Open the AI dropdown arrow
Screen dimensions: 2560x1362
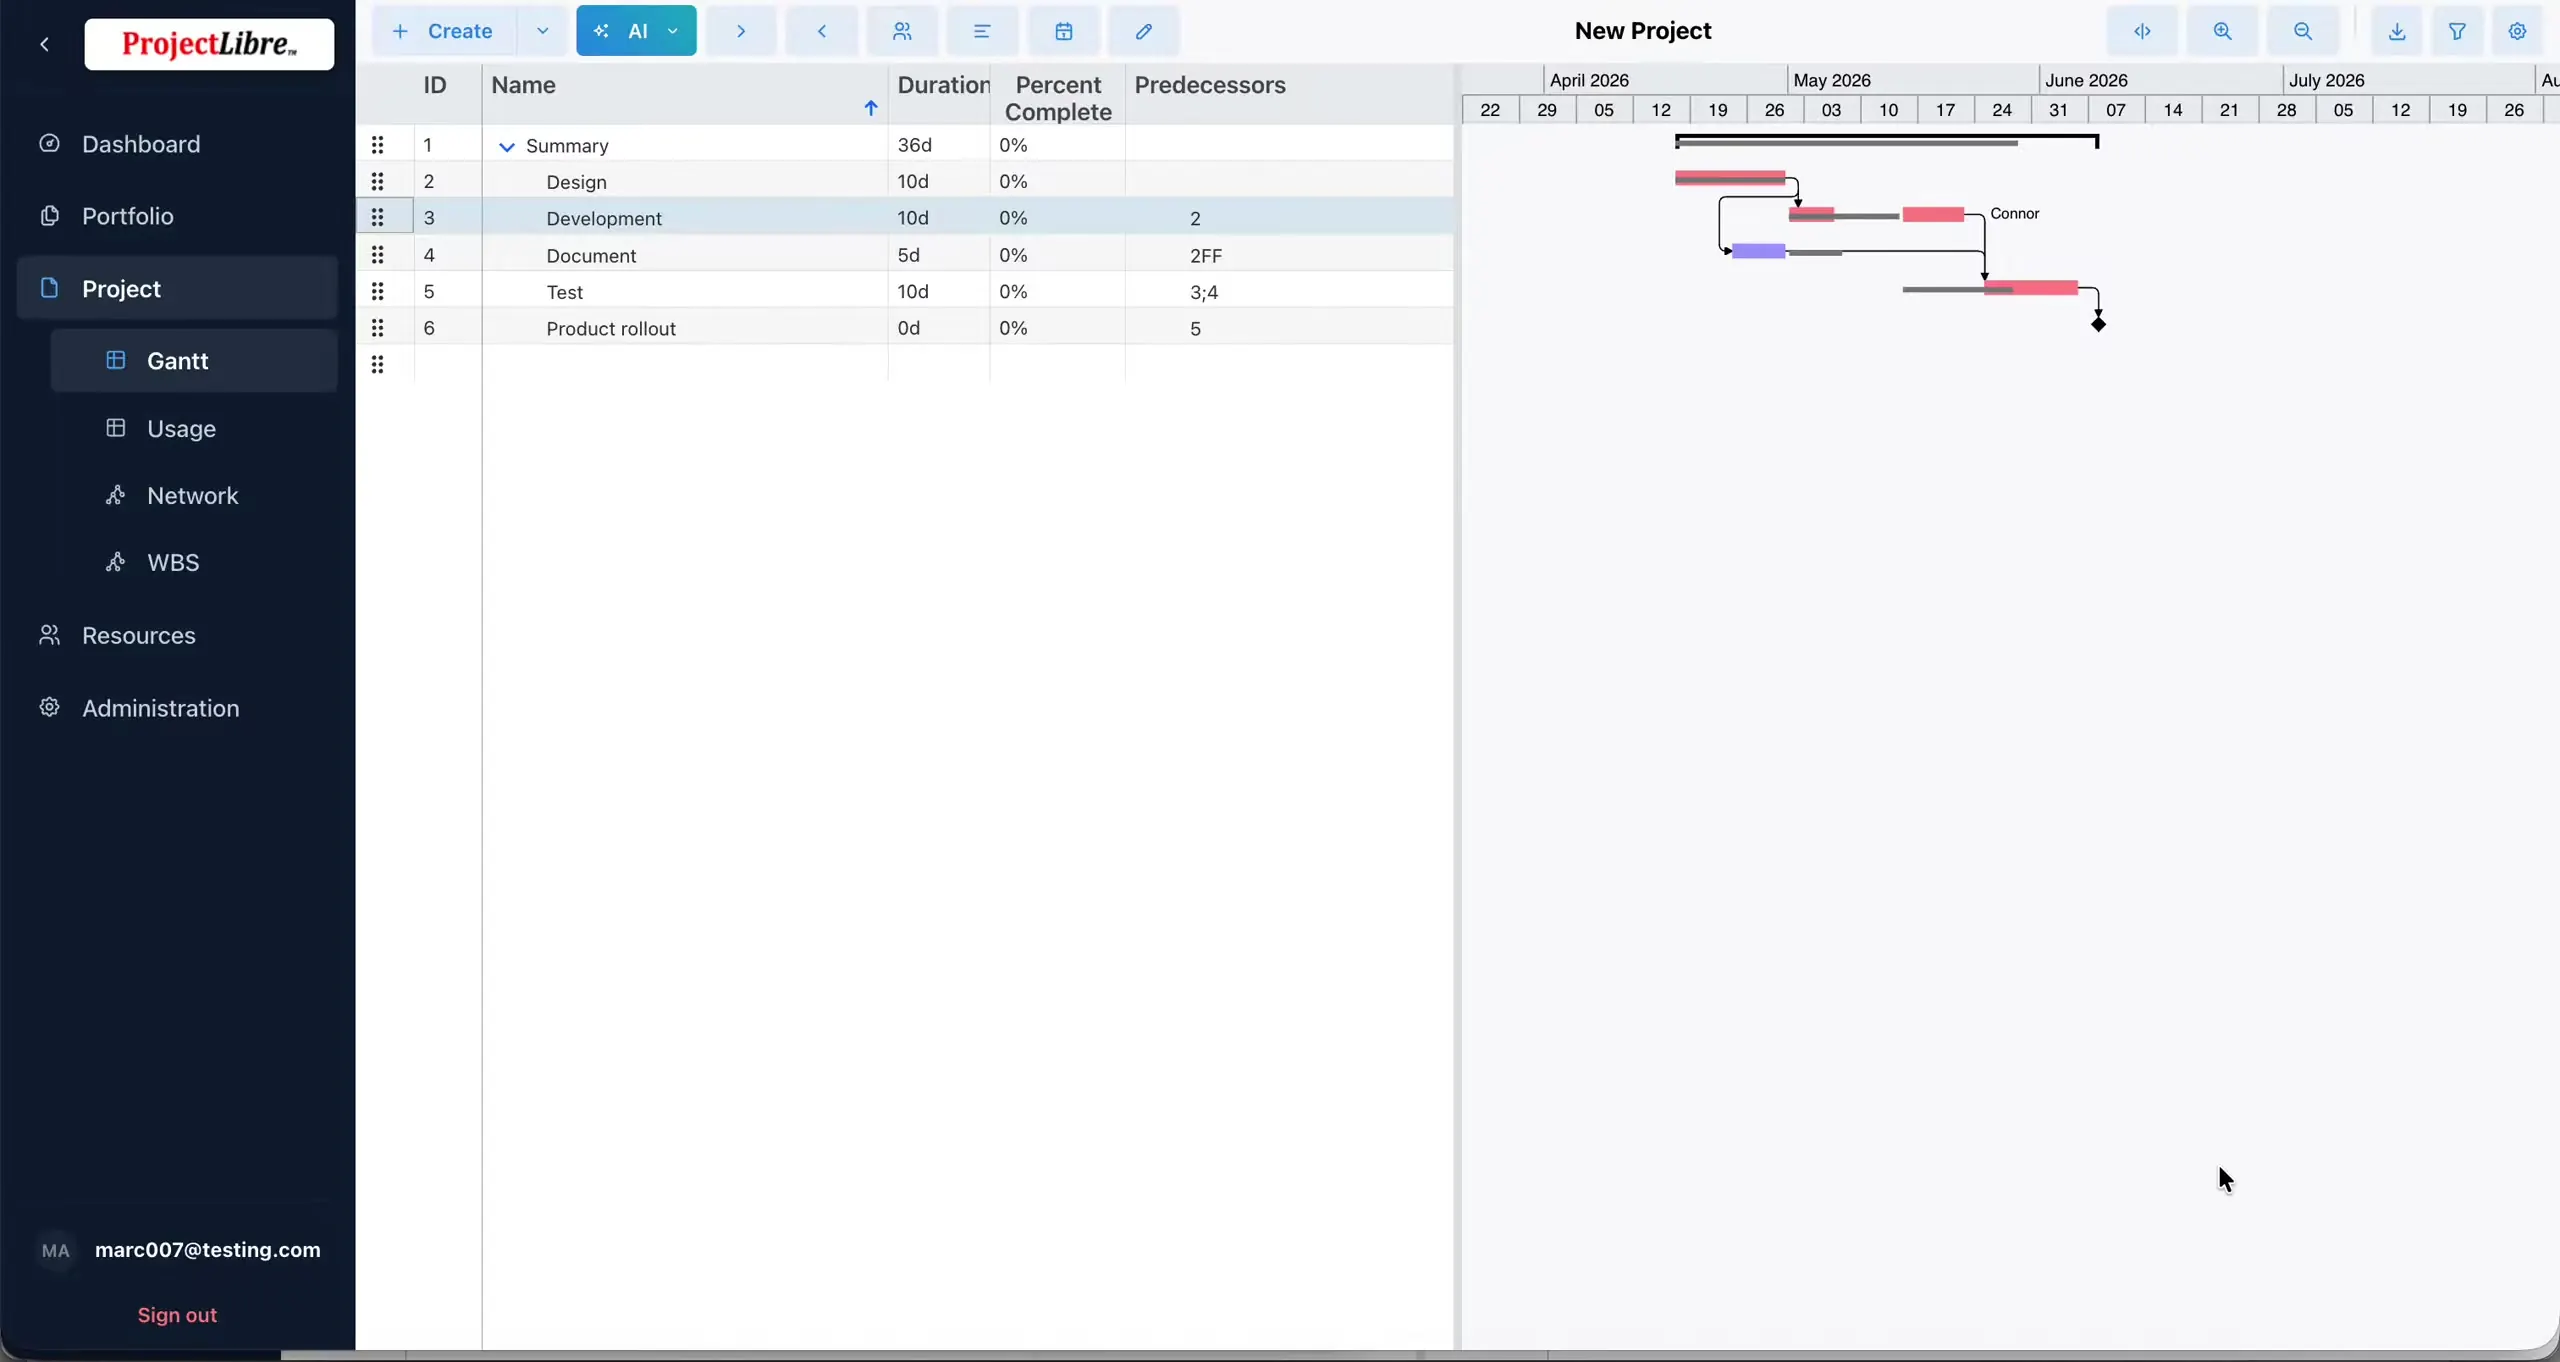point(673,31)
